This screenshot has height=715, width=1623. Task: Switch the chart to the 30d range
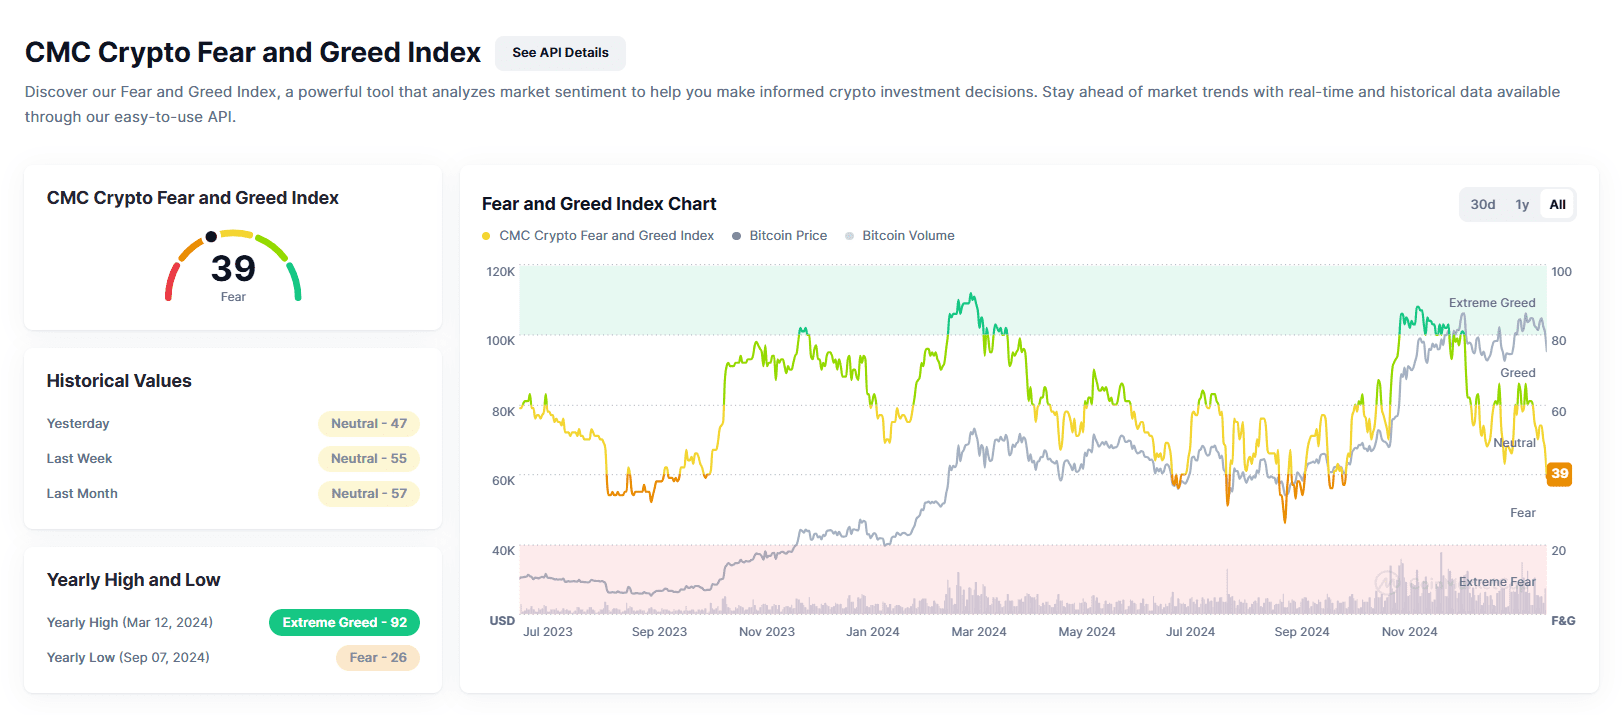click(x=1483, y=205)
